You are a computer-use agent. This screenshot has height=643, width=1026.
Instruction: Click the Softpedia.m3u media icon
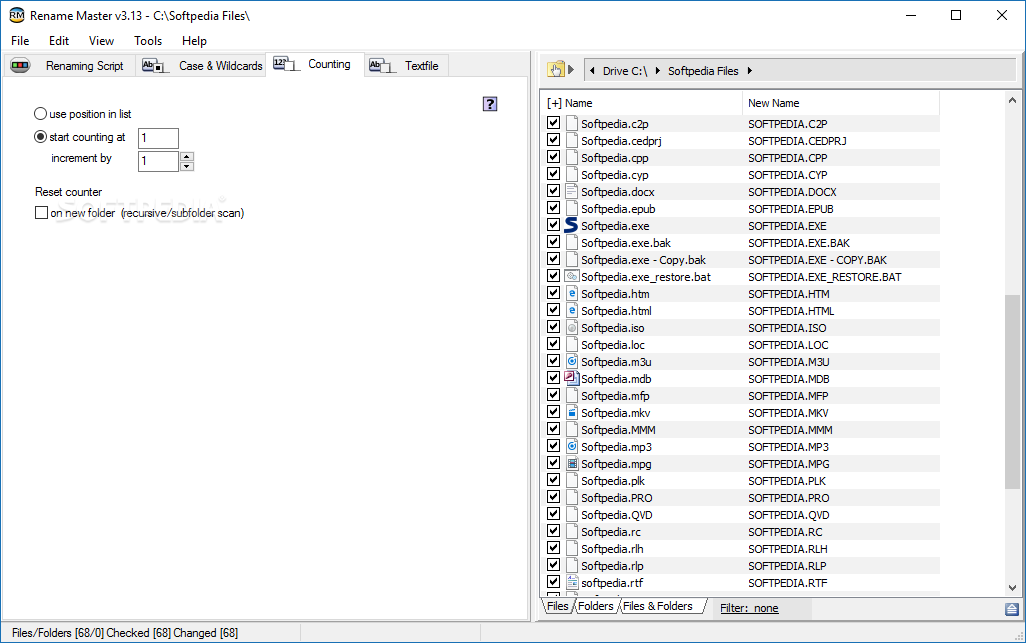[572, 362]
